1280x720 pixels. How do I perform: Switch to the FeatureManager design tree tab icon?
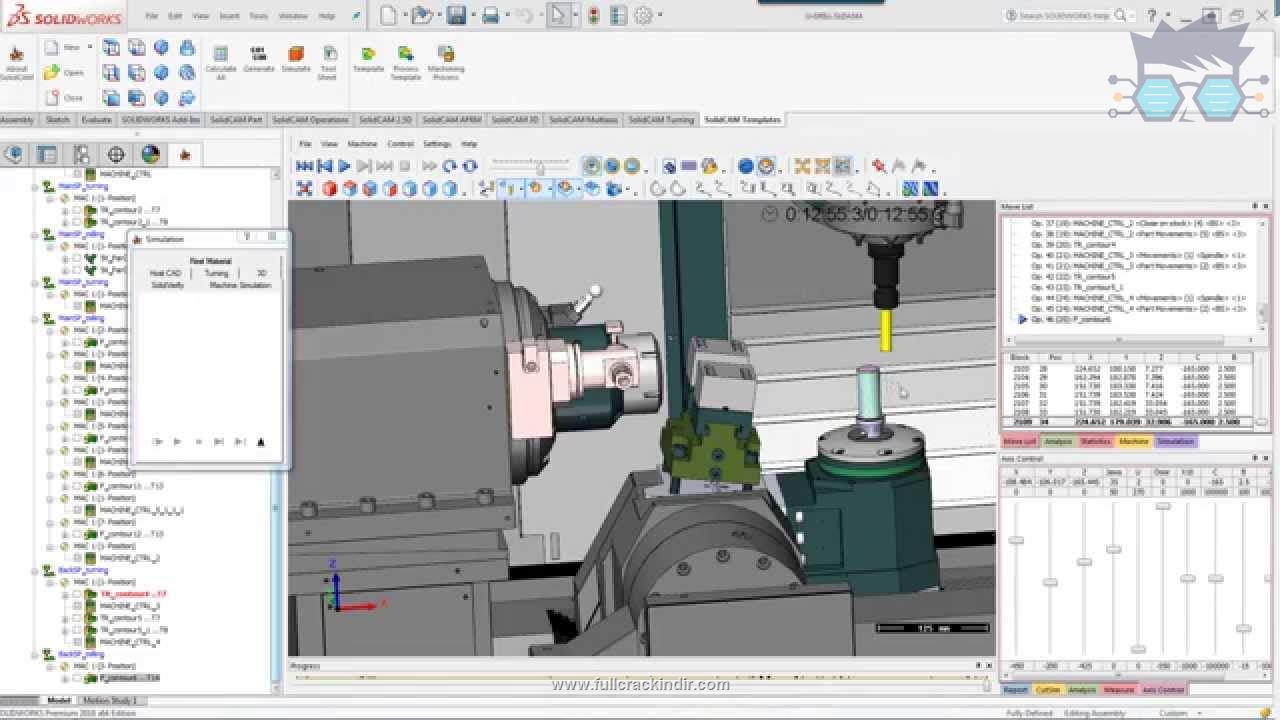[13, 154]
